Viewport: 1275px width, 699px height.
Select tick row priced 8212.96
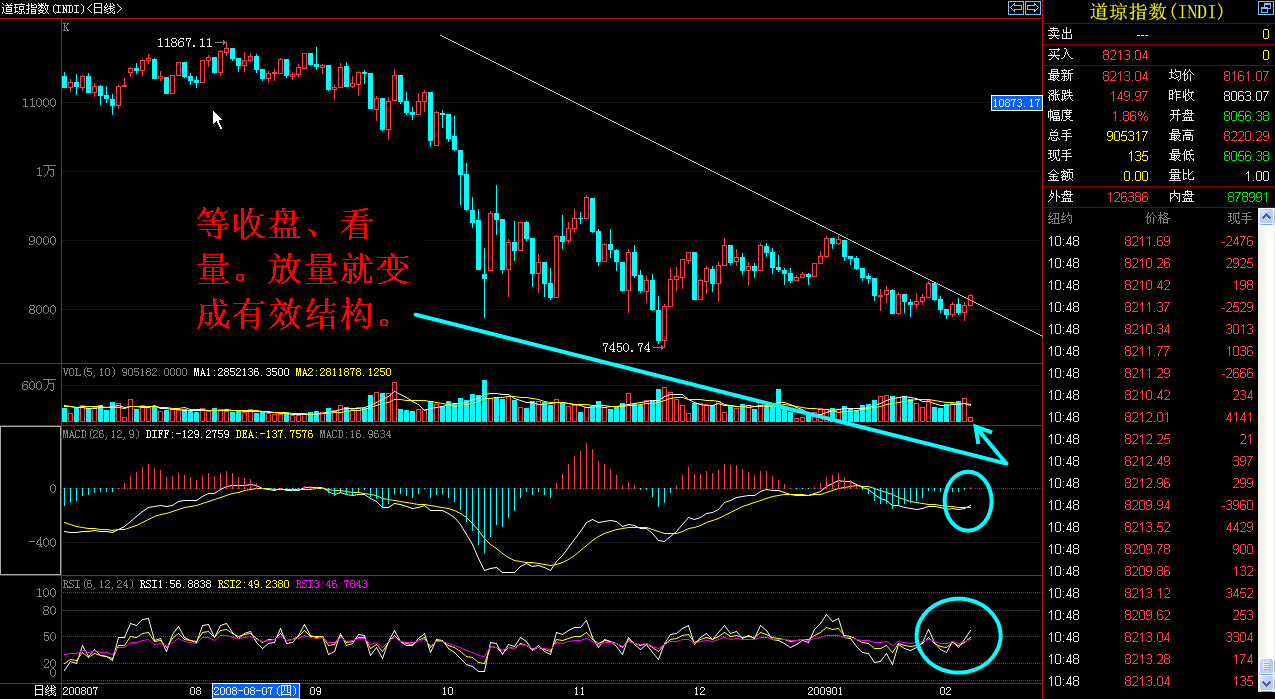pyautogui.click(x=1151, y=483)
